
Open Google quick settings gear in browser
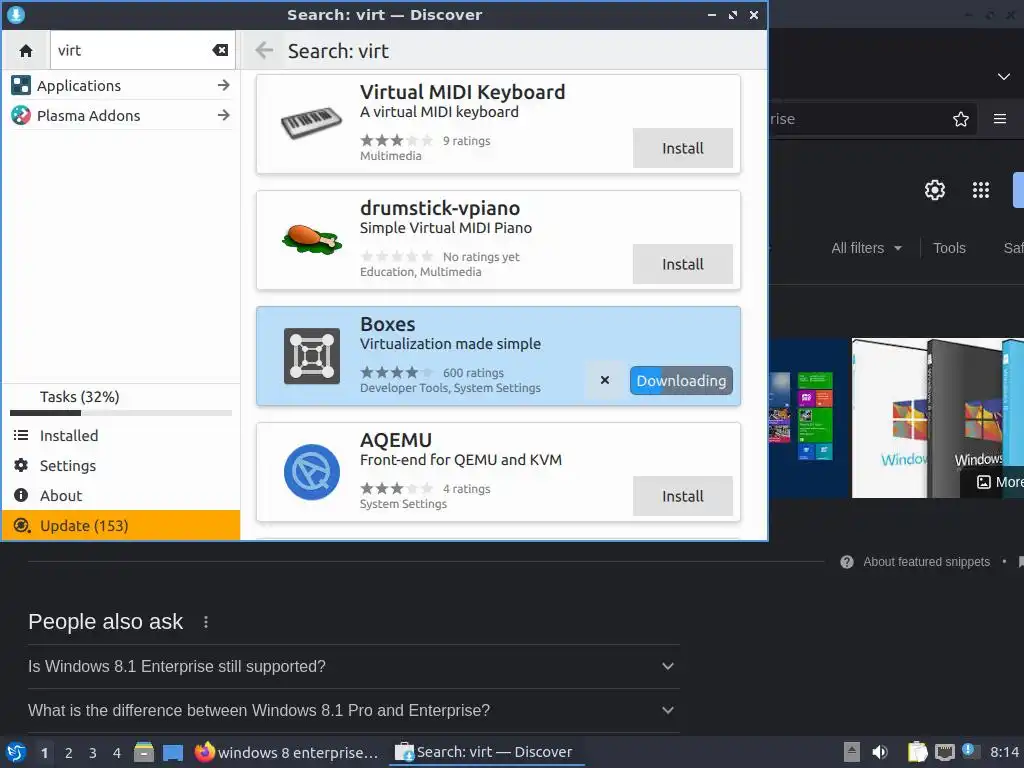pyautogui.click(x=935, y=190)
